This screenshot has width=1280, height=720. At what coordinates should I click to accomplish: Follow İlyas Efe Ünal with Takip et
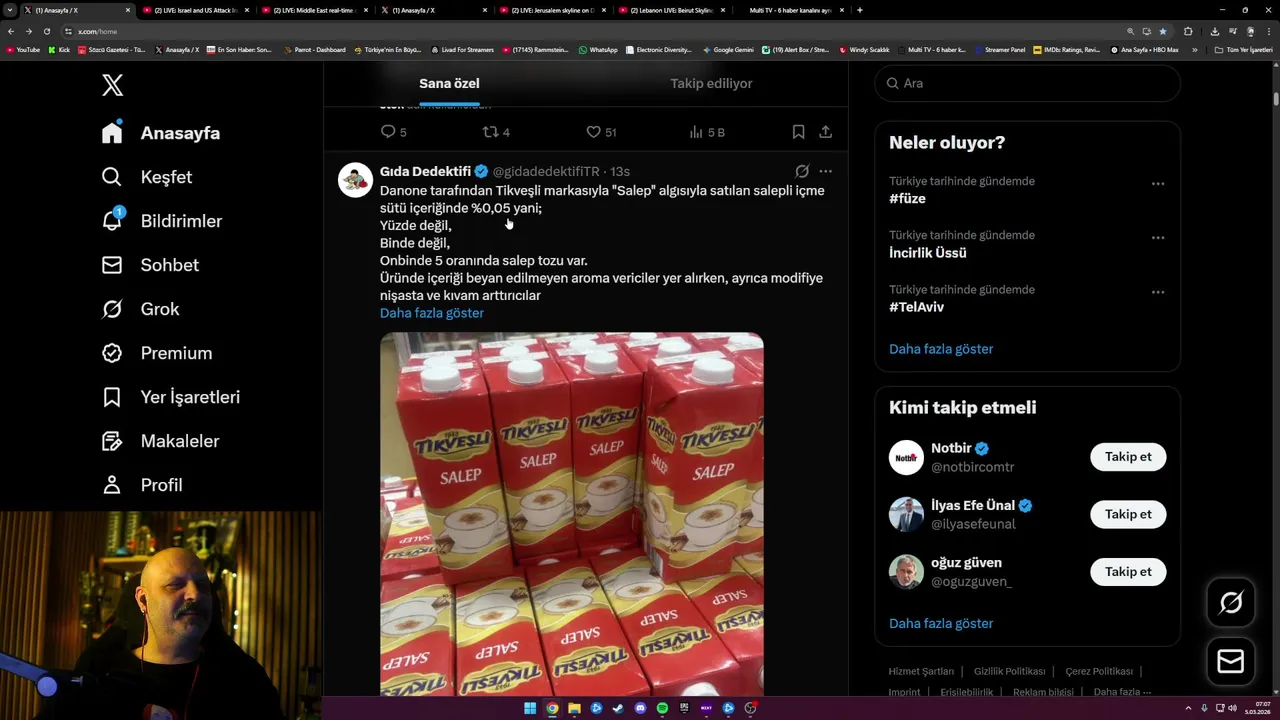click(x=1128, y=514)
